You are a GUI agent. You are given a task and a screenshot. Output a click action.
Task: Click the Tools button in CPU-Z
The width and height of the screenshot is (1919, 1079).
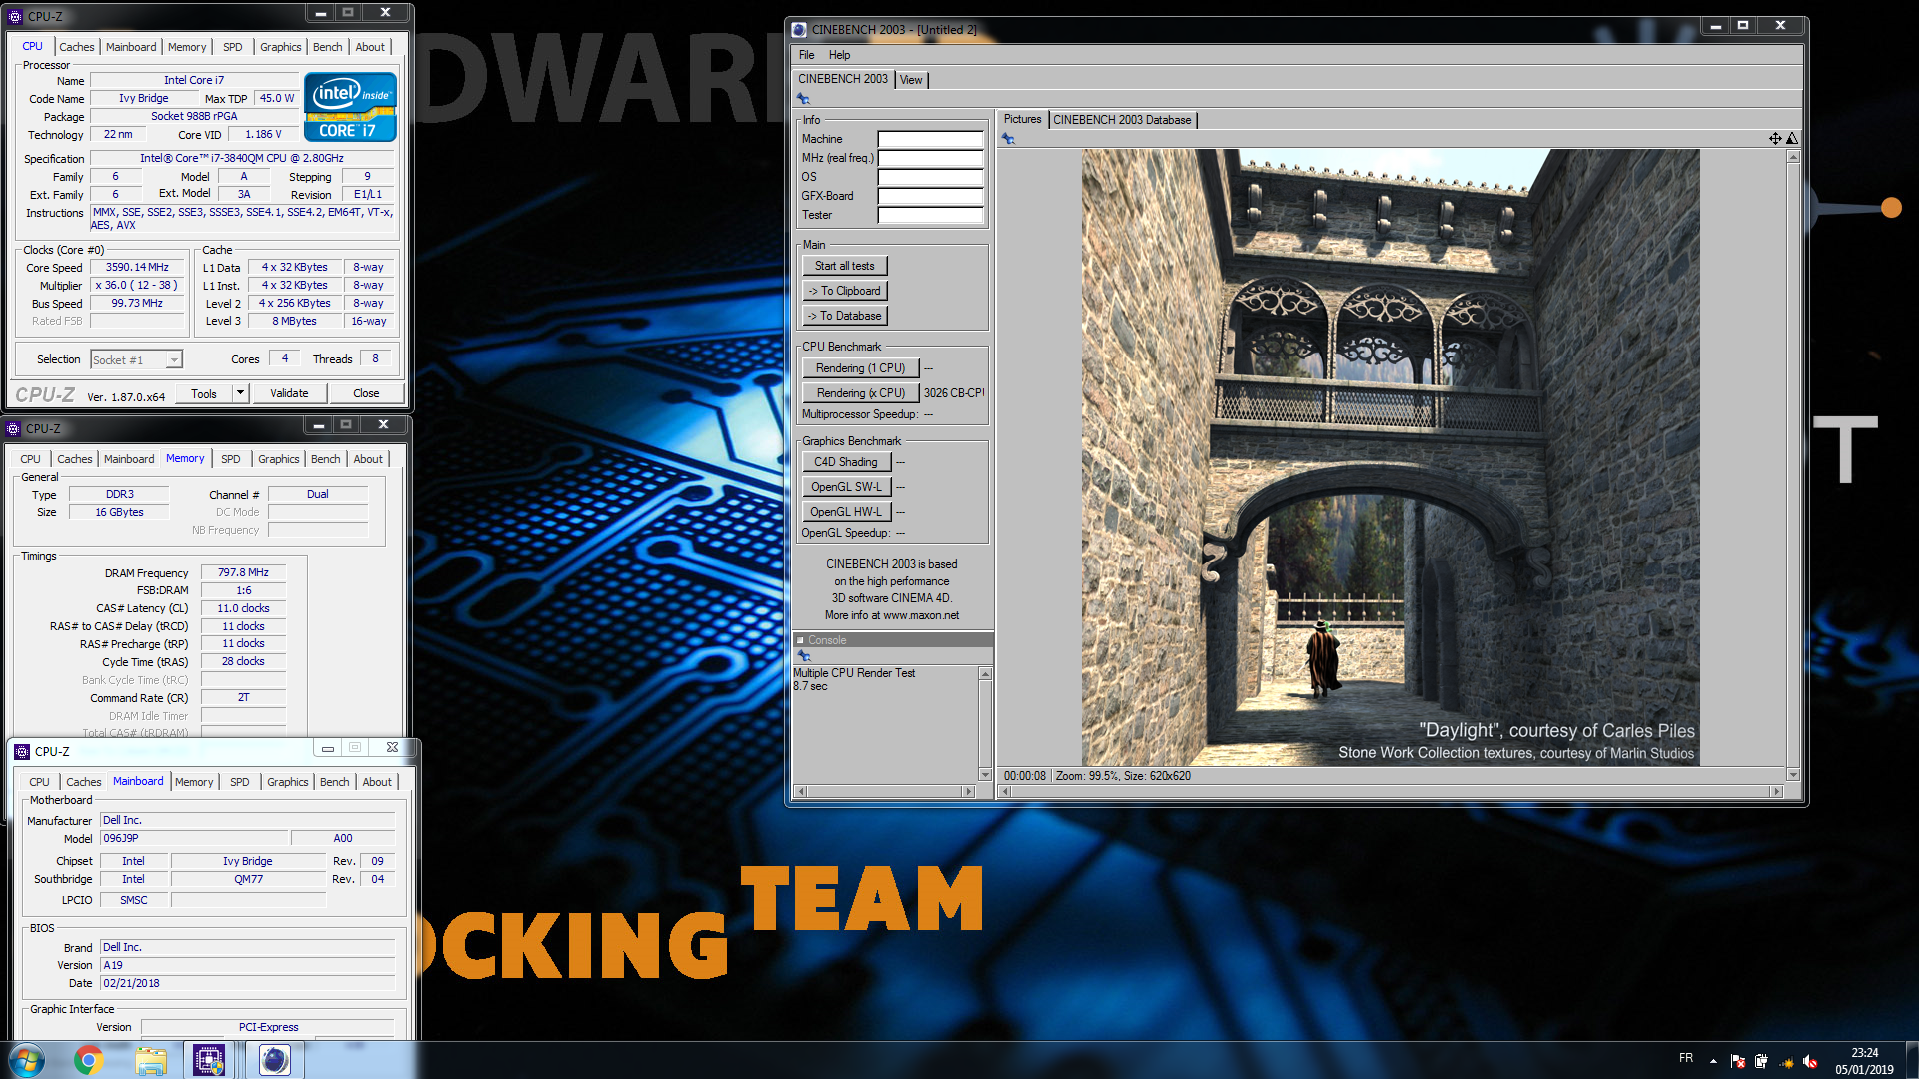[x=204, y=393]
